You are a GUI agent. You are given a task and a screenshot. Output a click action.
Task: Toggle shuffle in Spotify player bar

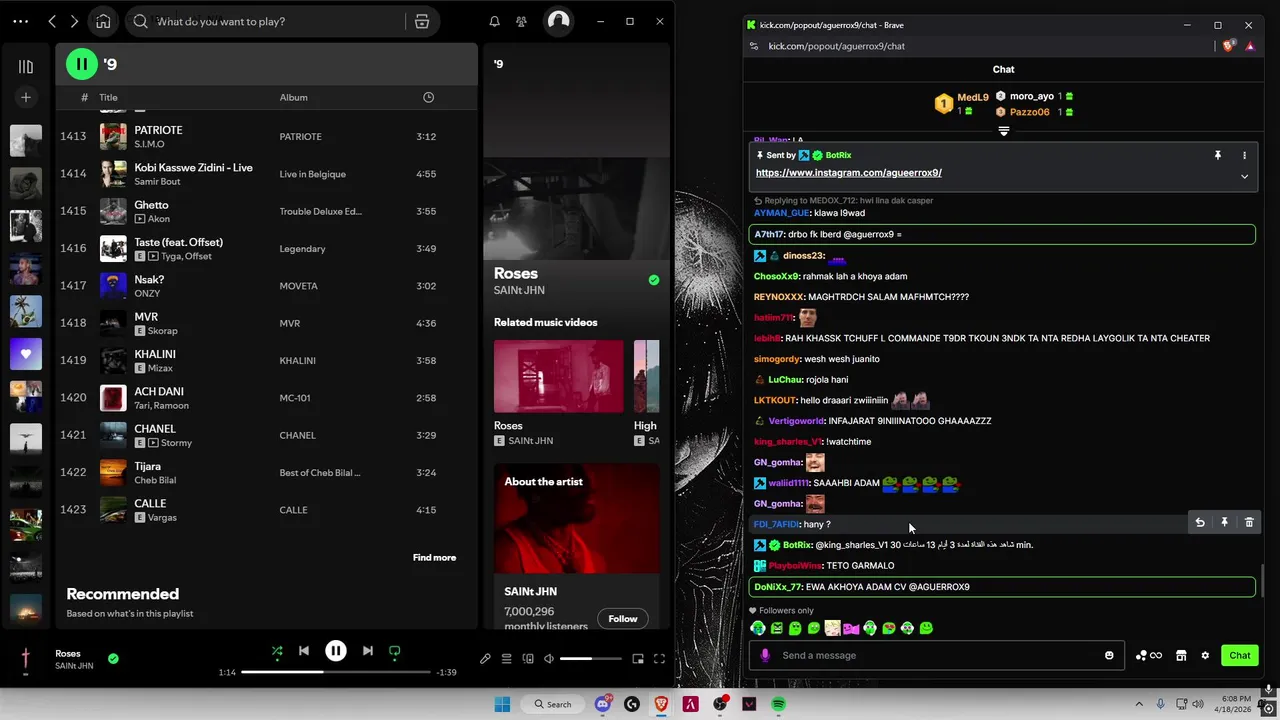click(x=277, y=651)
